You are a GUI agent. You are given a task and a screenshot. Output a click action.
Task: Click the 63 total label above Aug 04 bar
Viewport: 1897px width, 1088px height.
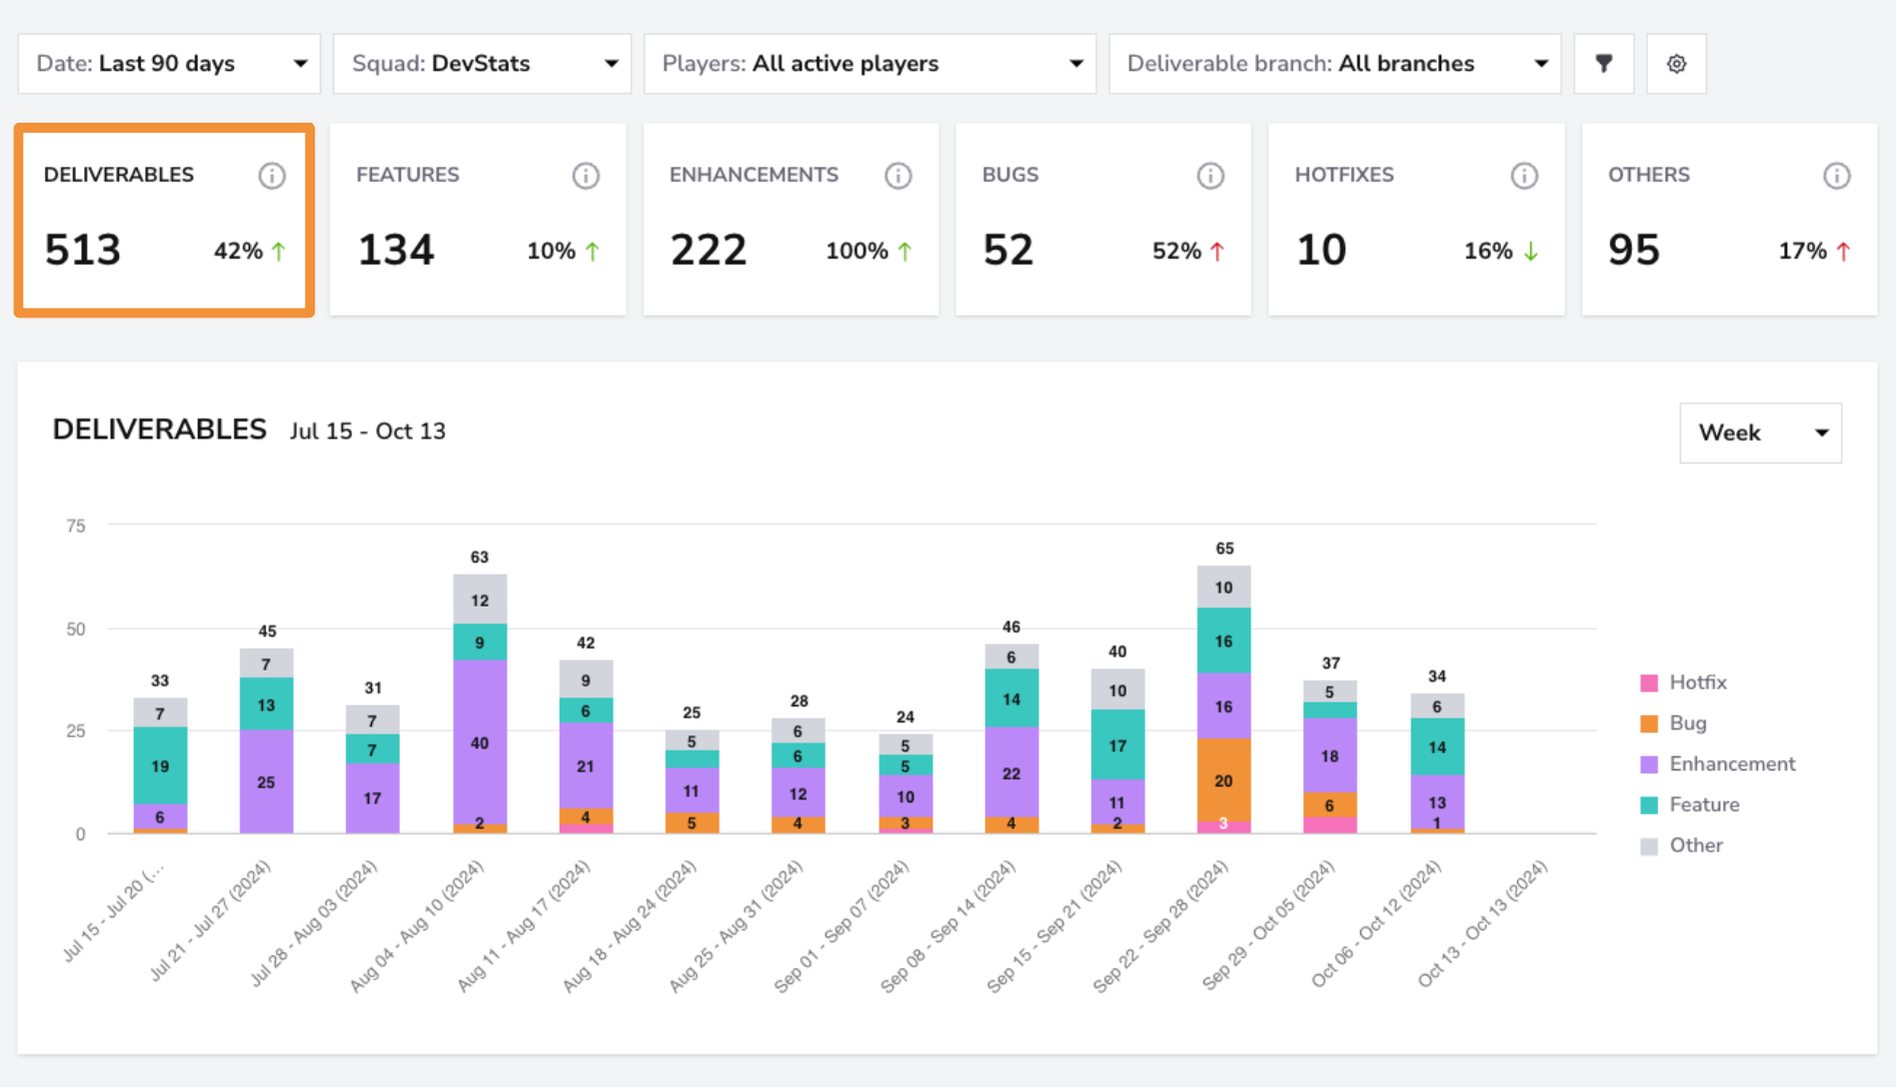pyautogui.click(x=479, y=557)
